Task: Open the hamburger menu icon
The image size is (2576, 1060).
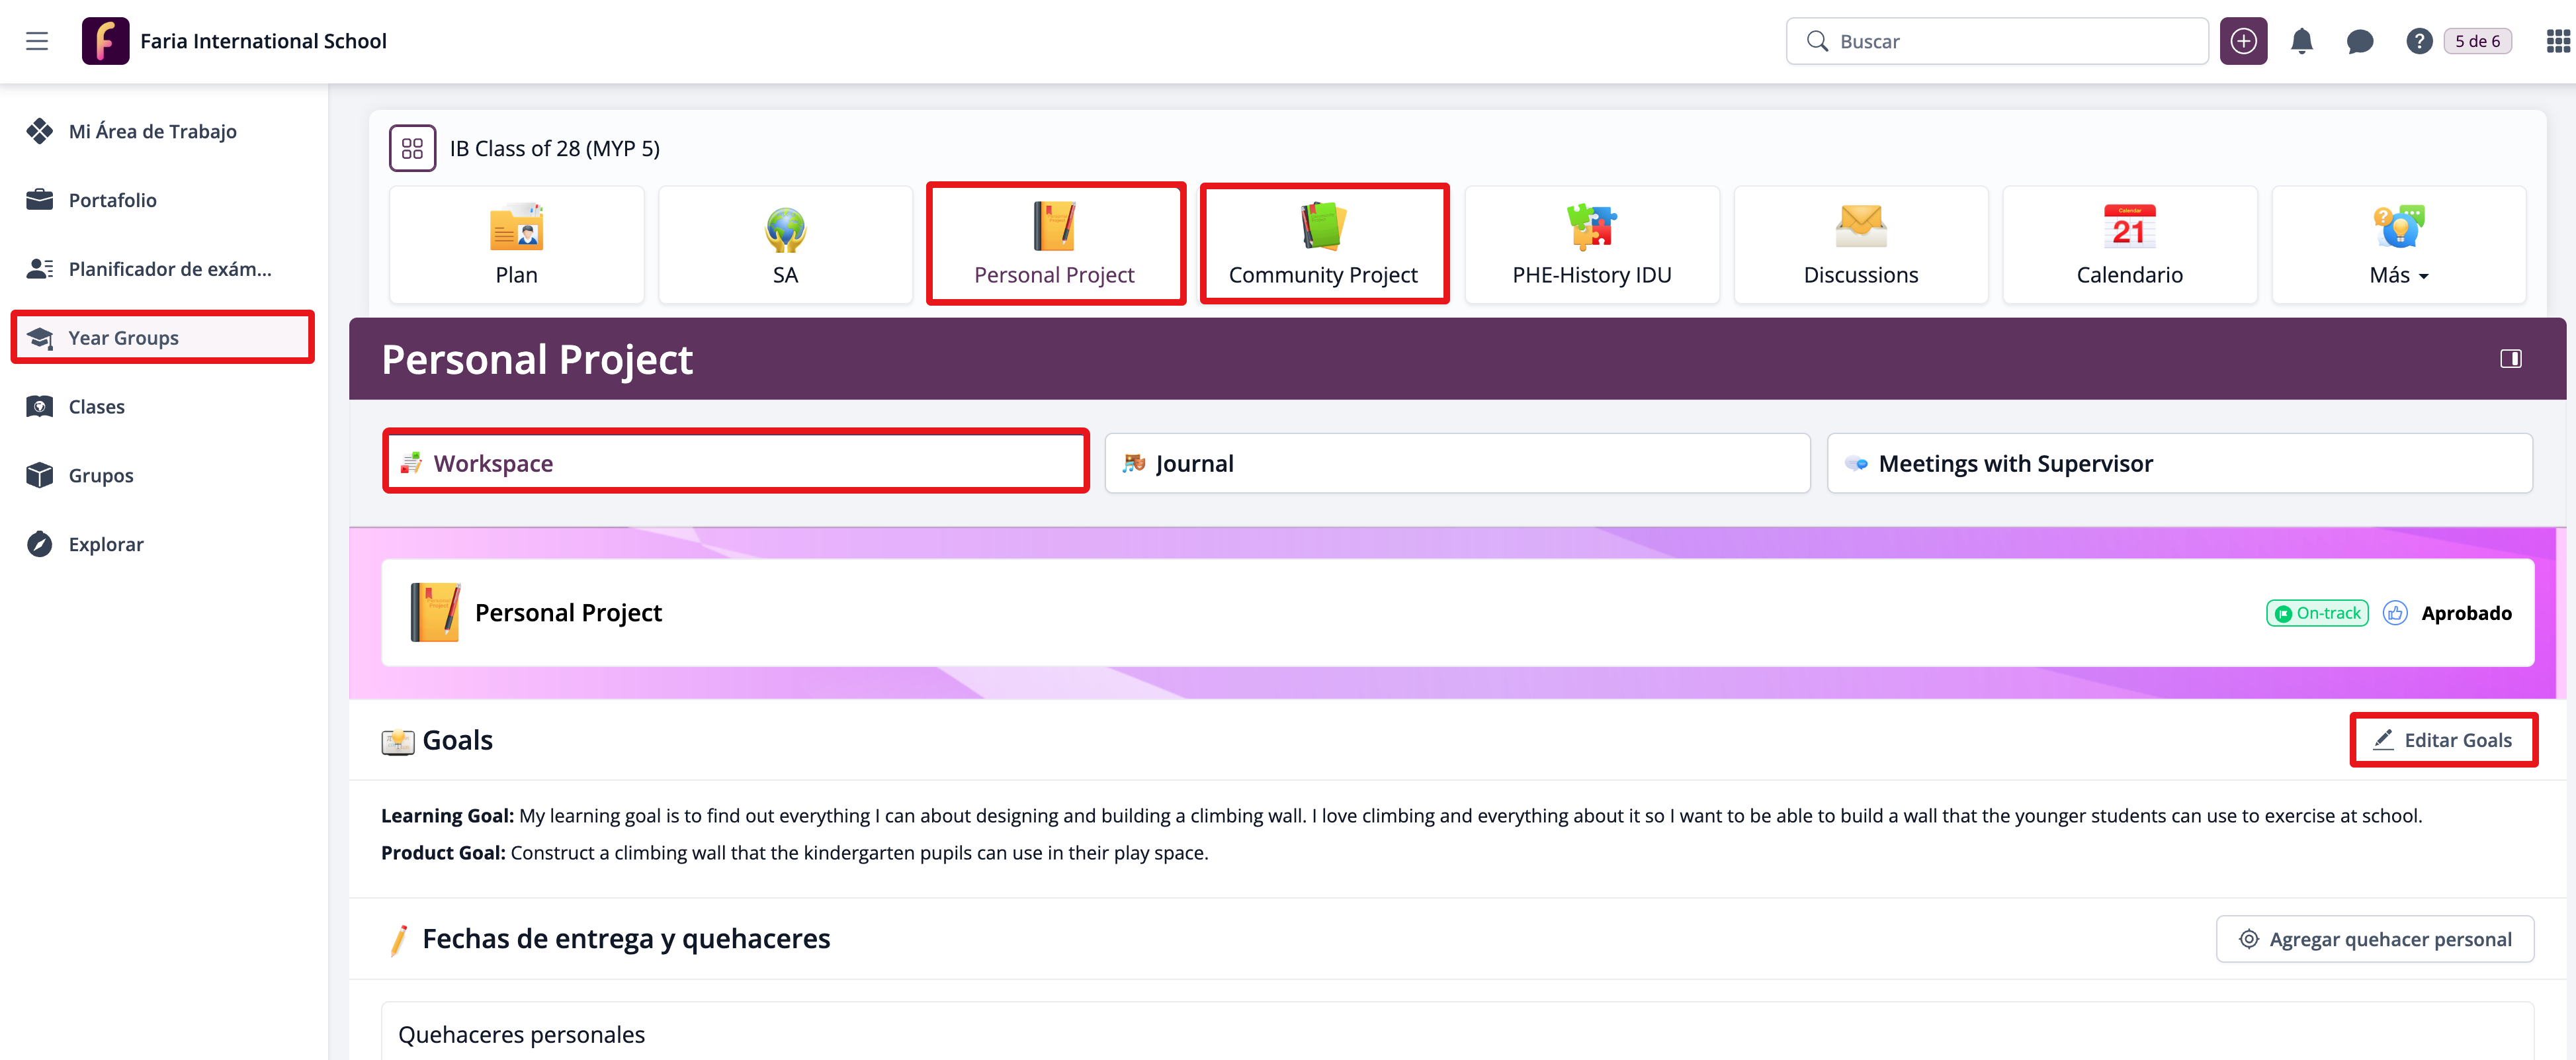Action: tap(37, 41)
